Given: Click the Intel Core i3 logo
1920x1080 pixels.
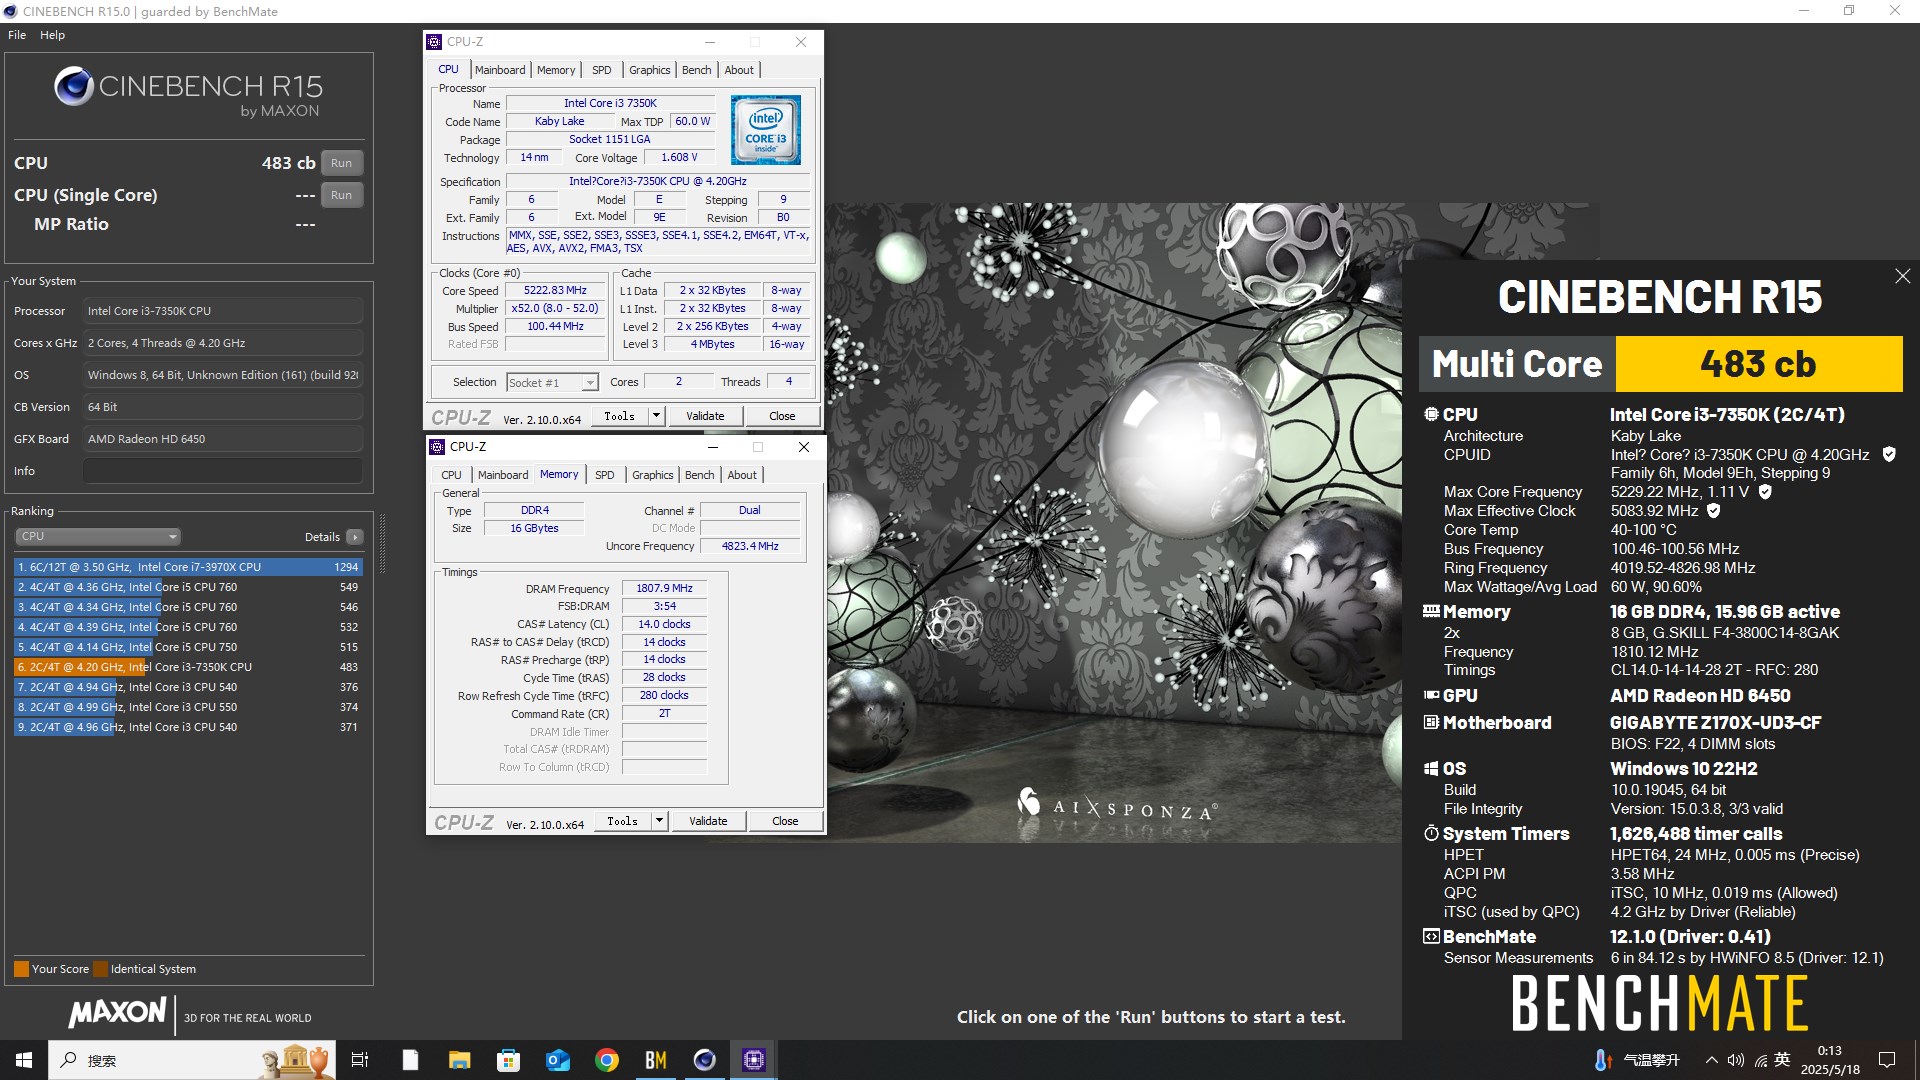Looking at the screenshot, I should pyautogui.click(x=765, y=130).
